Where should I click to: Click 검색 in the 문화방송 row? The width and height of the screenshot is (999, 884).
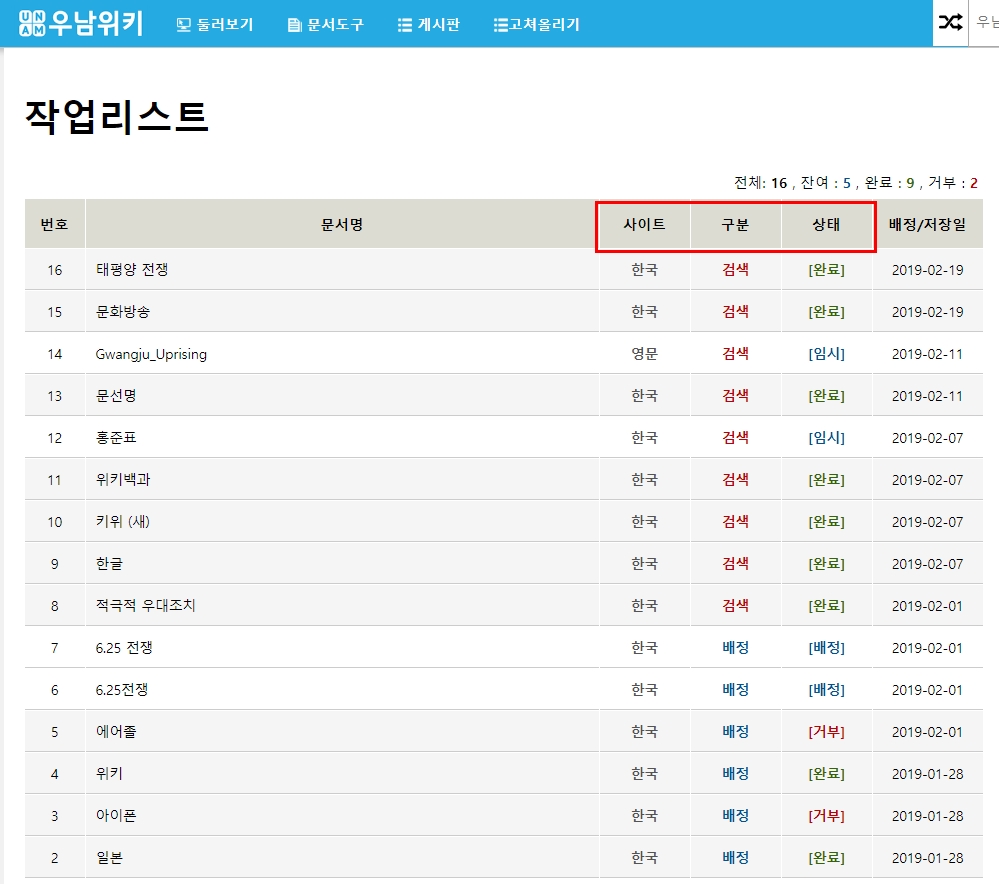735,312
